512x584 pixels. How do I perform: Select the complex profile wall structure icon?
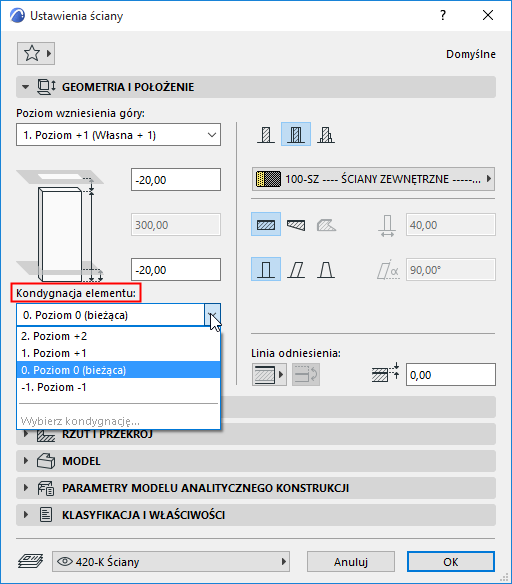pos(326,134)
